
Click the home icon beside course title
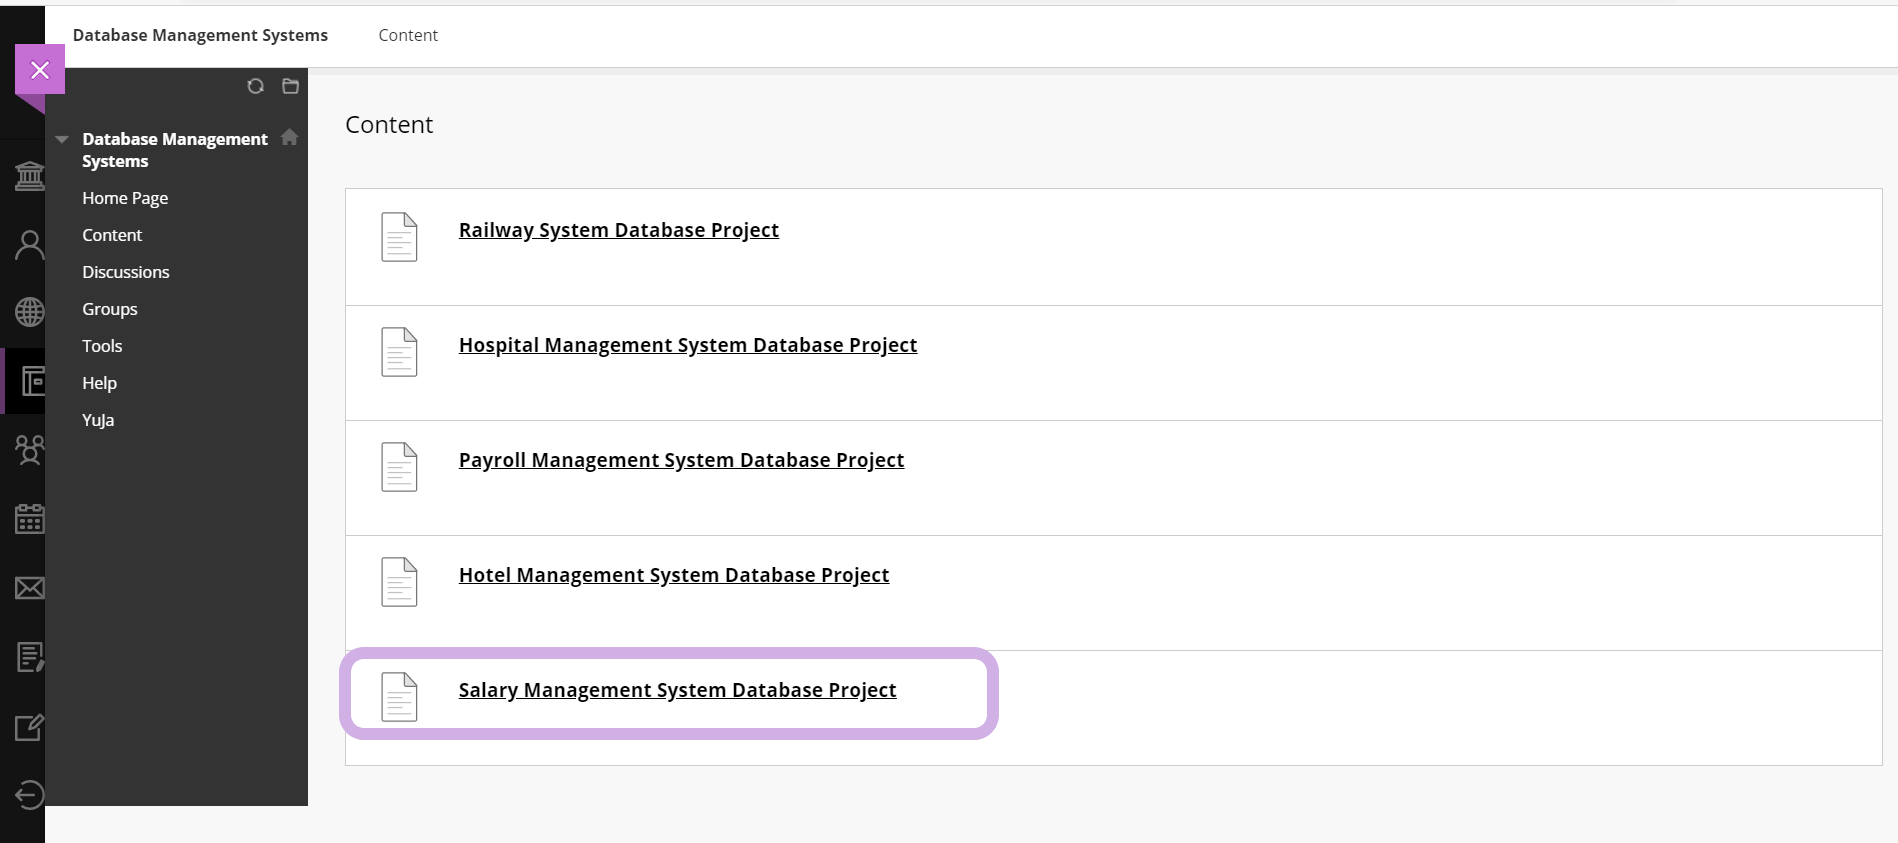coord(290,137)
